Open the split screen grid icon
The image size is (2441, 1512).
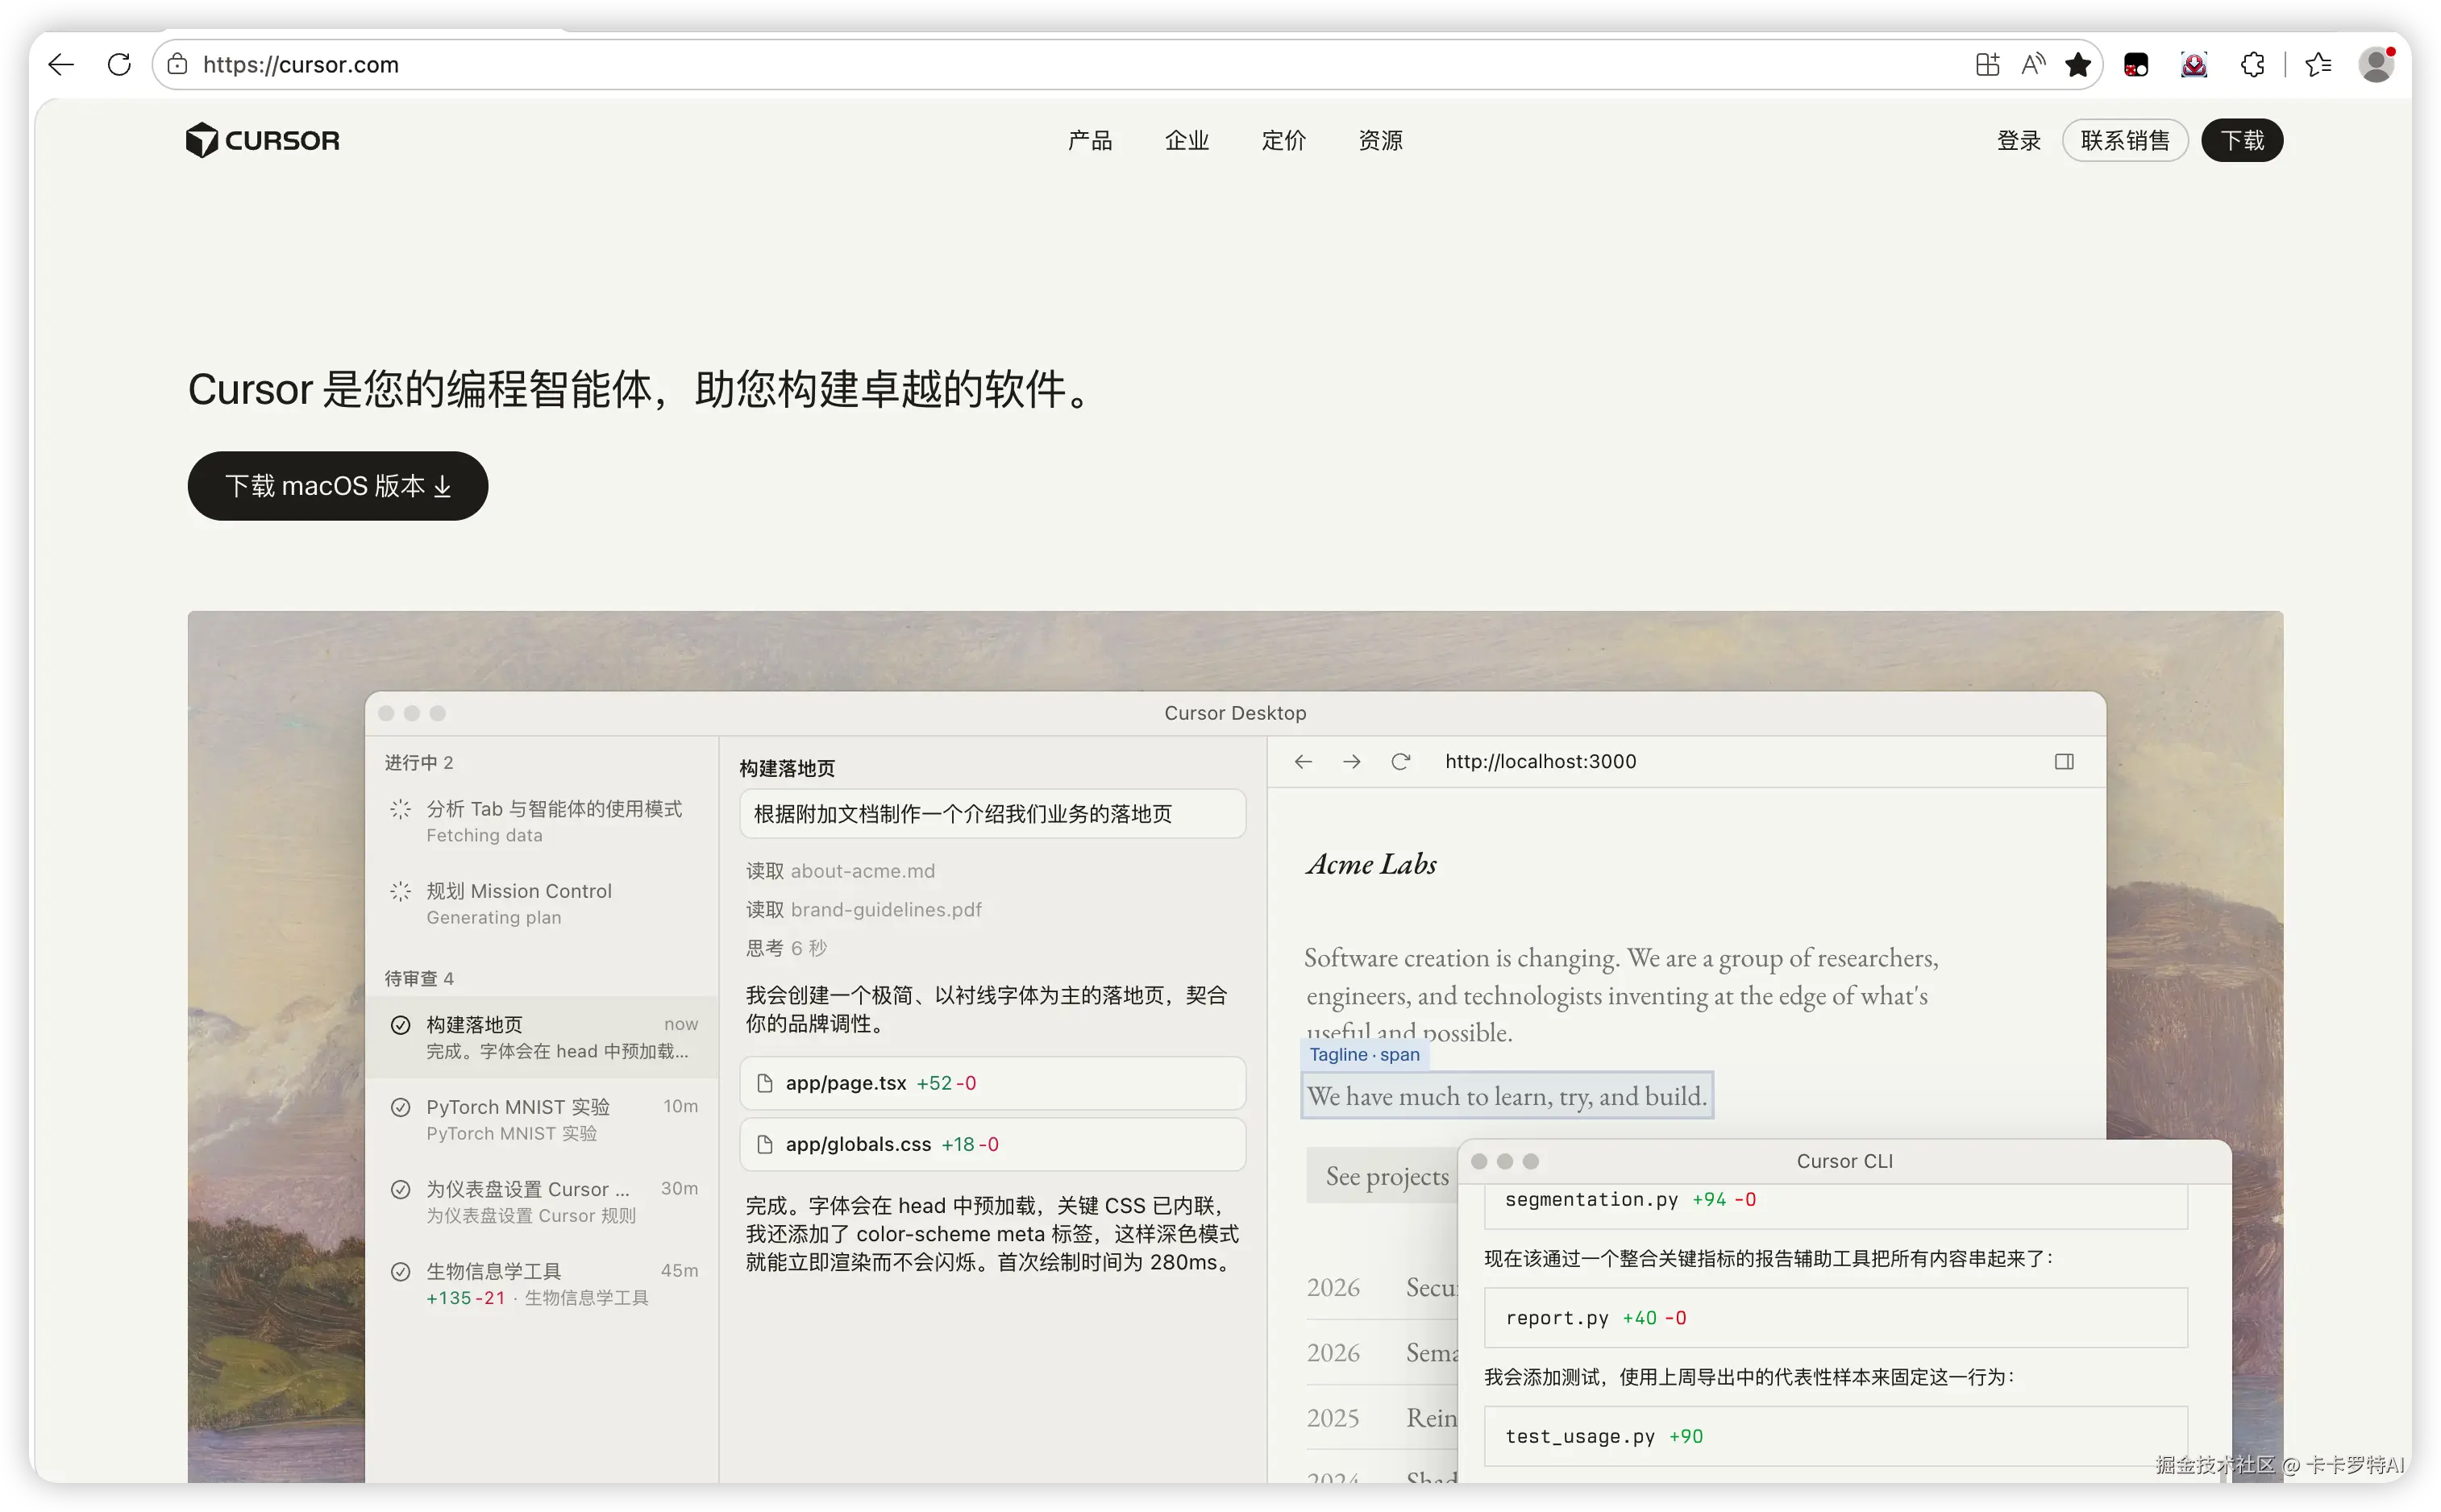click(1987, 65)
